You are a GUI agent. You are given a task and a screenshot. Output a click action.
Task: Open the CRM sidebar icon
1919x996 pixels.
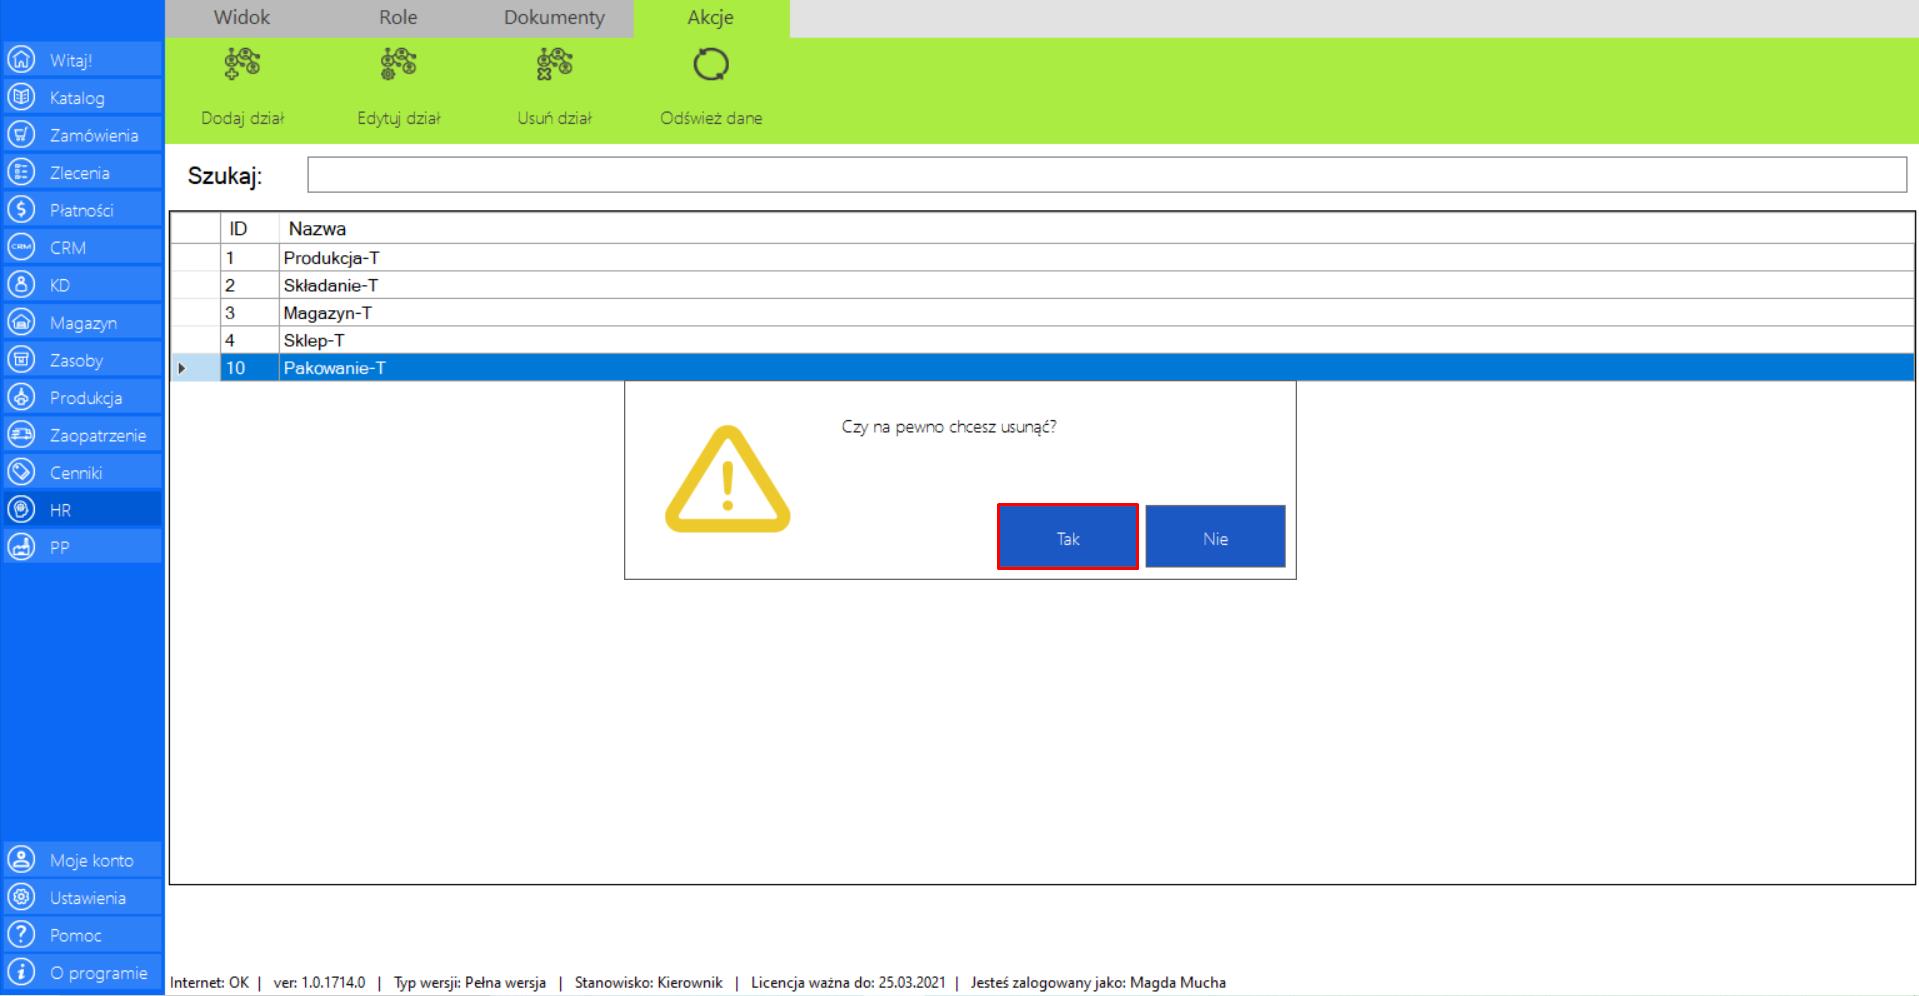pyautogui.click(x=21, y=247)
